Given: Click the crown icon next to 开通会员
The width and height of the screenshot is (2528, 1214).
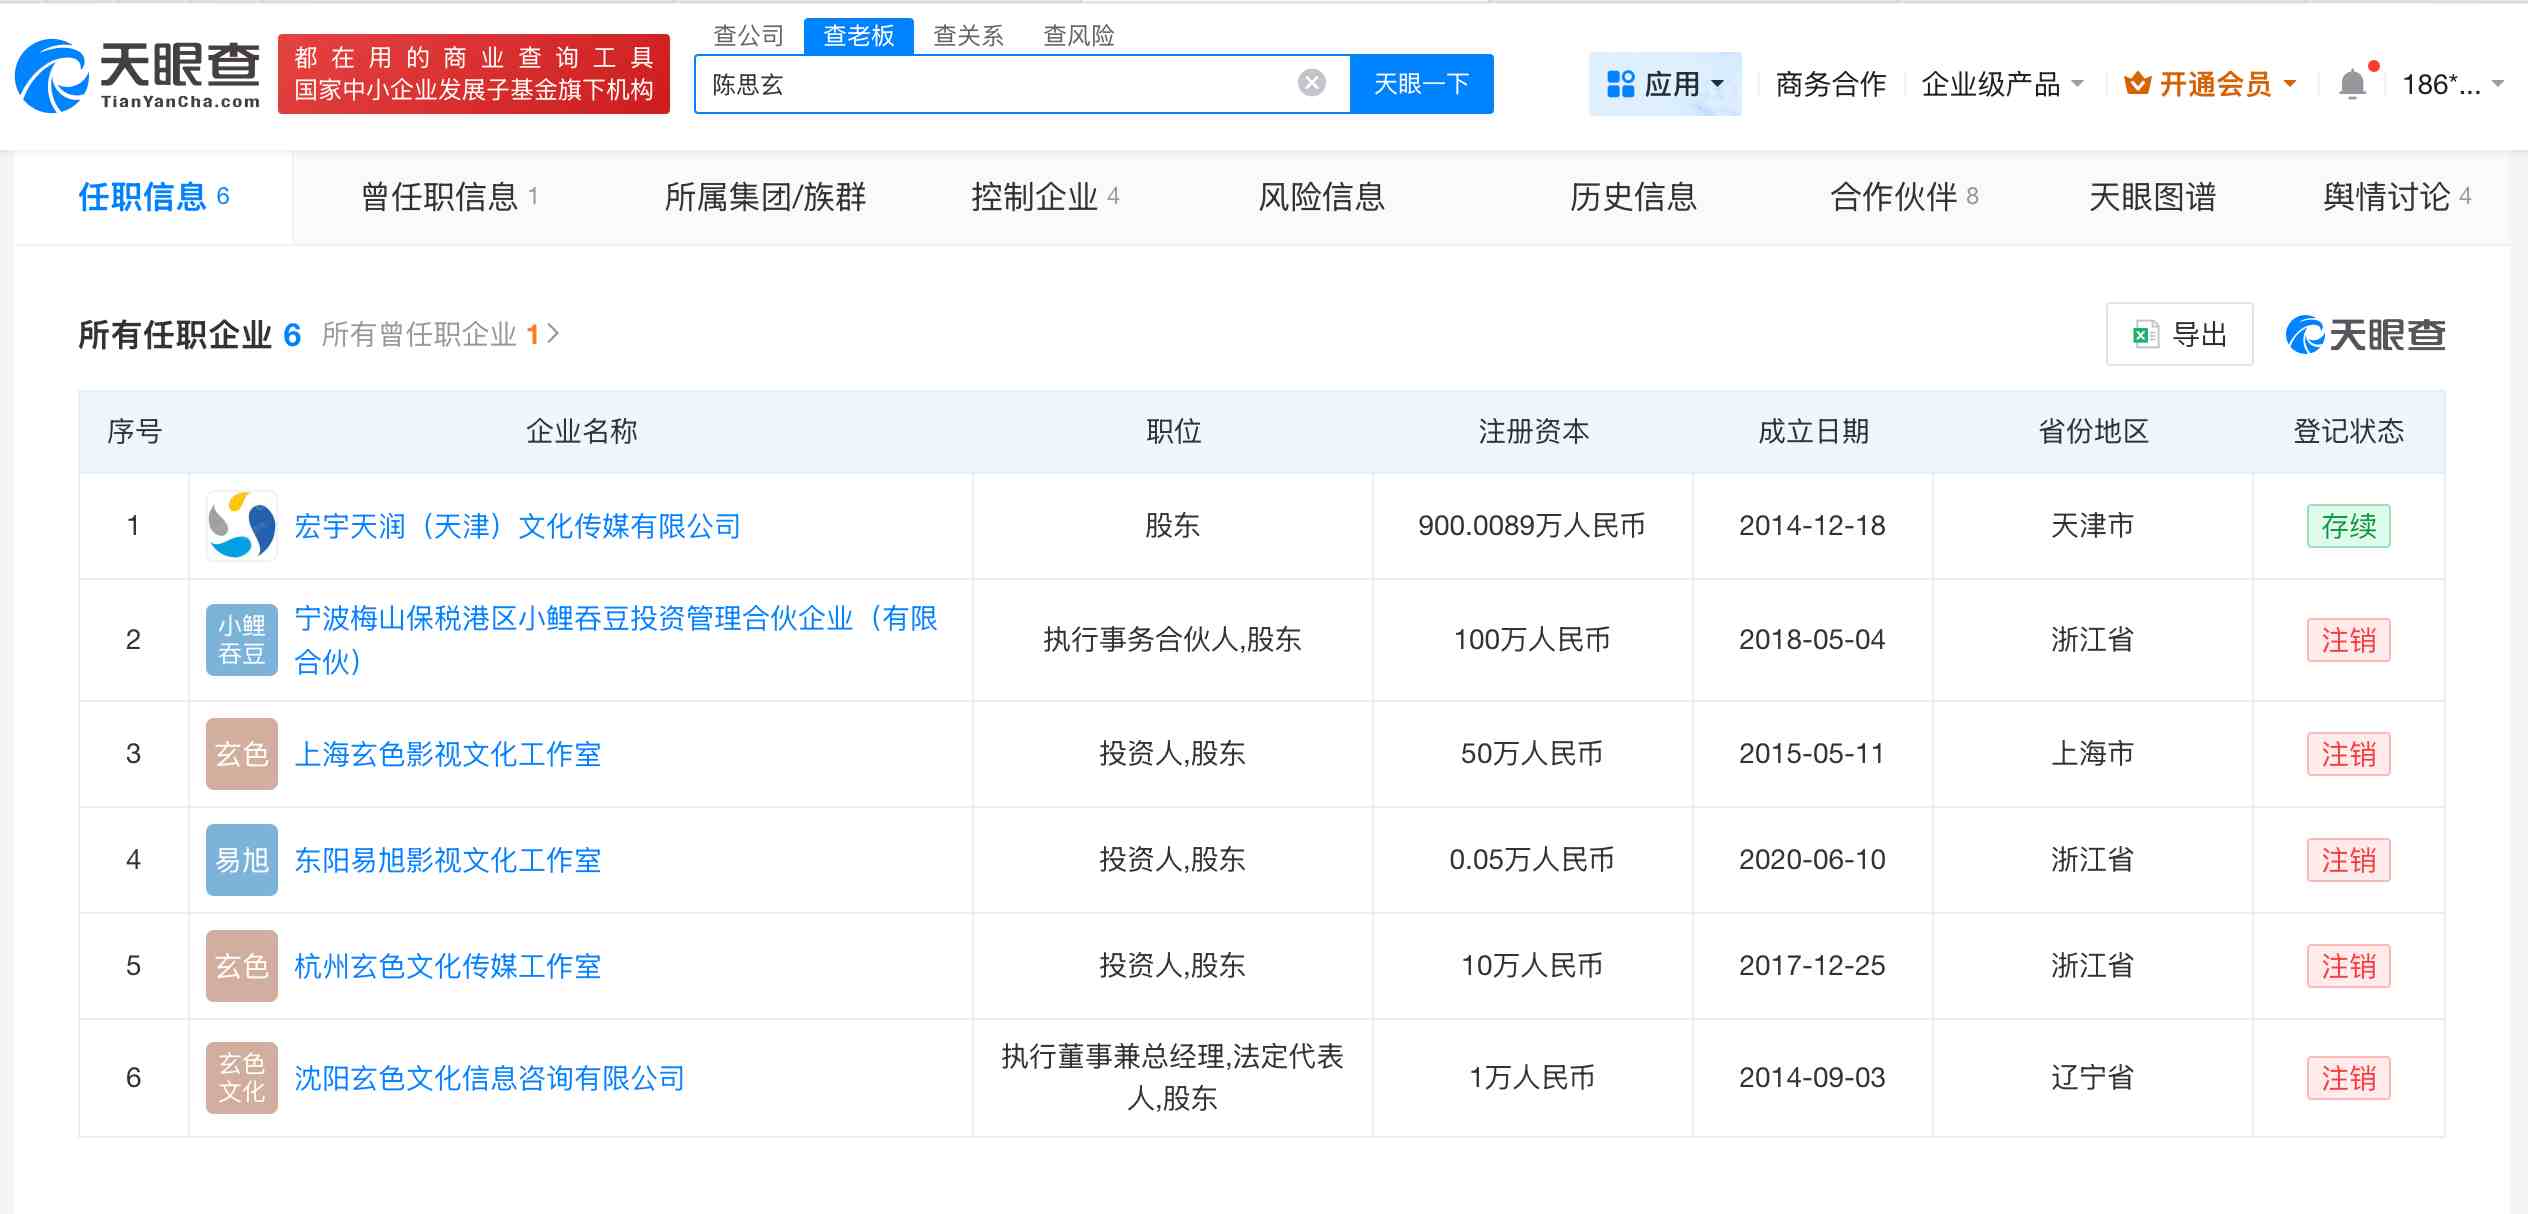Looking at the screenshot, I should (2138, 84).
